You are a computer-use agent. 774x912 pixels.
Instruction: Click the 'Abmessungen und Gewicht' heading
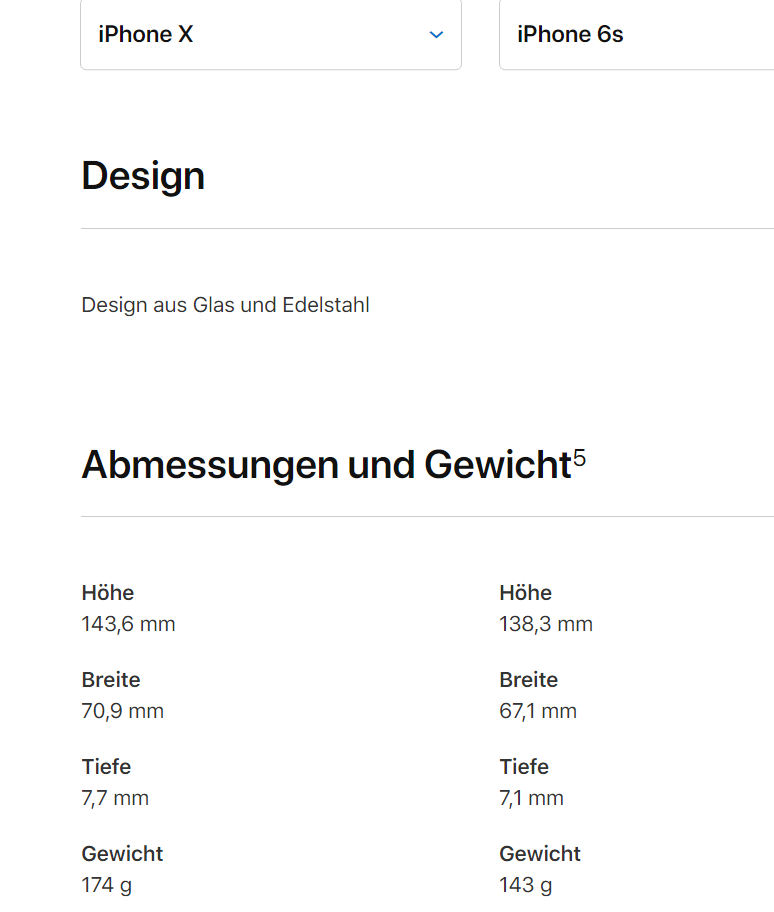327,465
